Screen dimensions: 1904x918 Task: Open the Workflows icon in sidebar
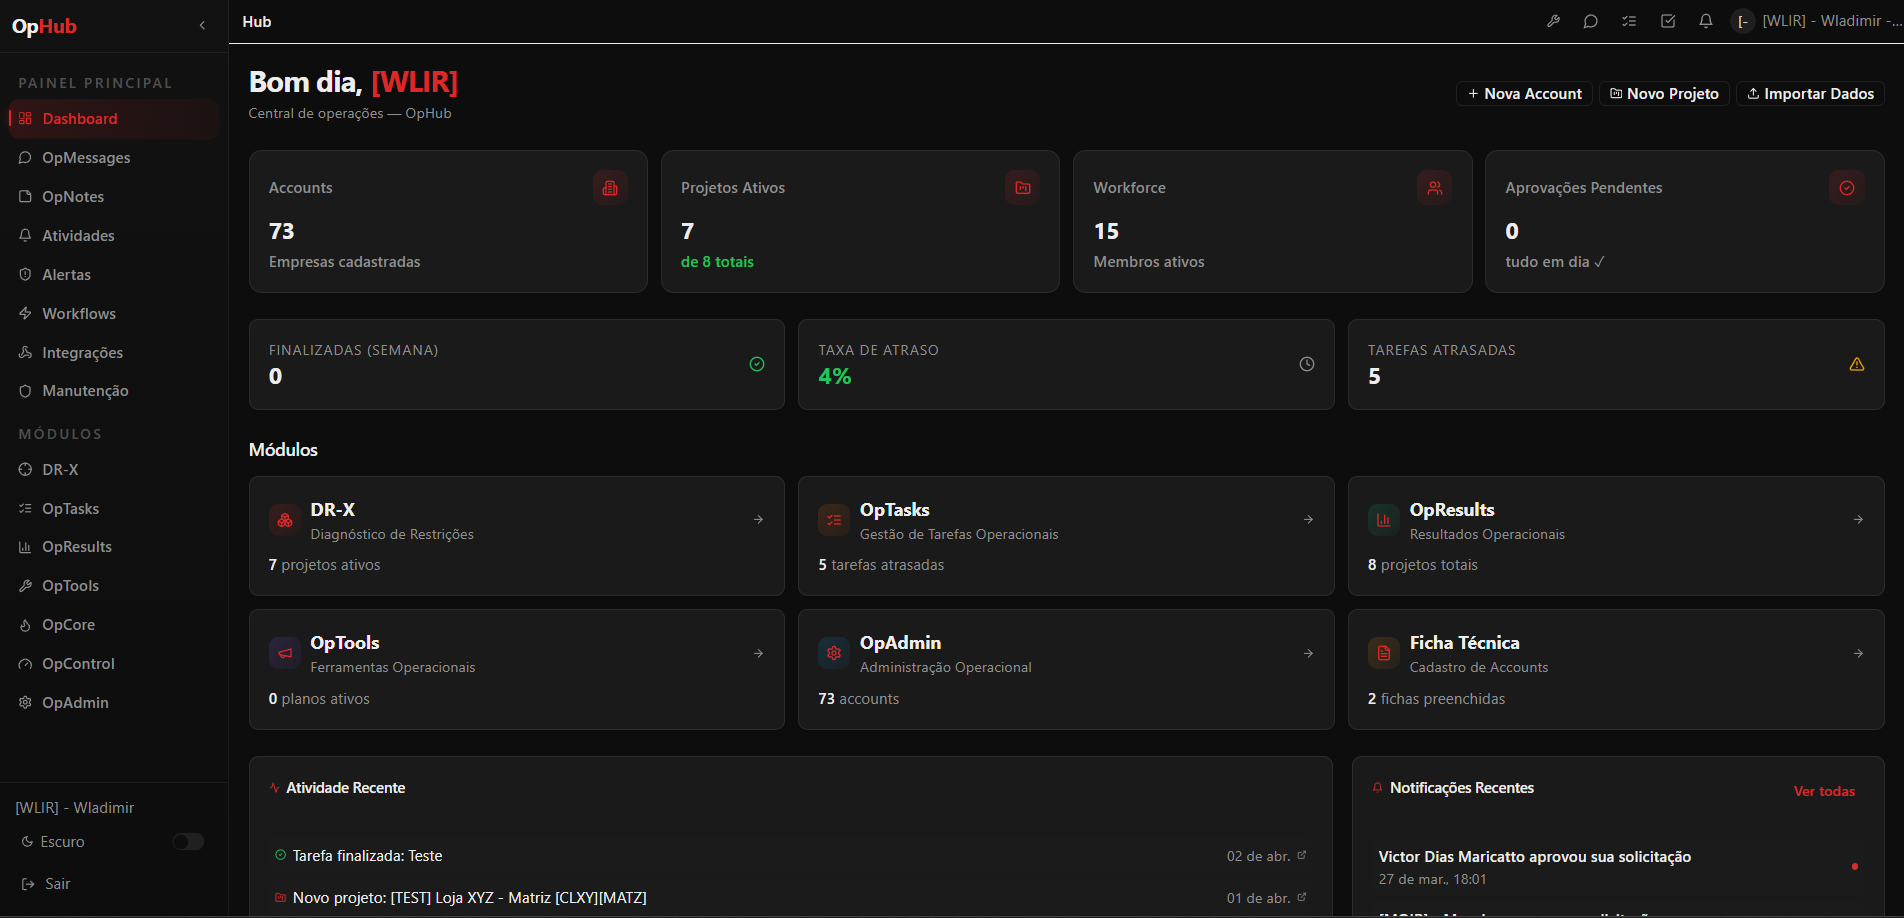[x=24, y=313]
